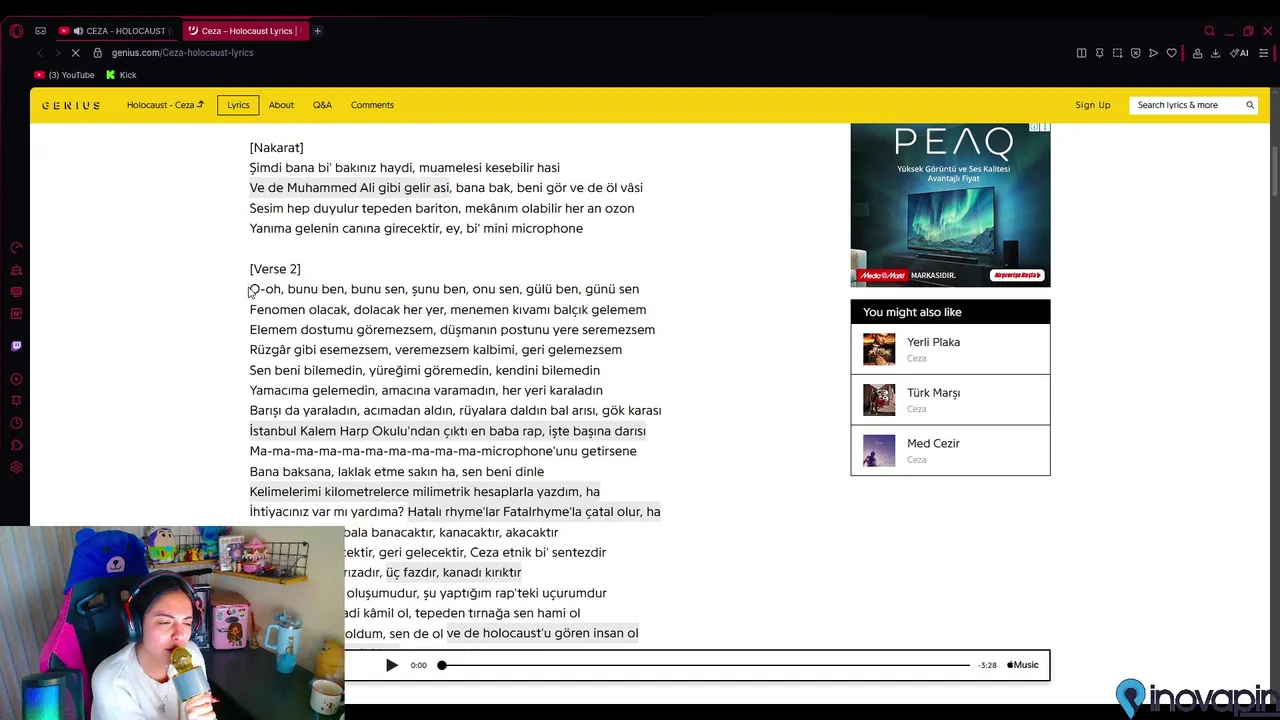This screenshot has width=1280, height=720.
Task: Click the search magnifier in Genius search box
Action: click(1249, 105)
